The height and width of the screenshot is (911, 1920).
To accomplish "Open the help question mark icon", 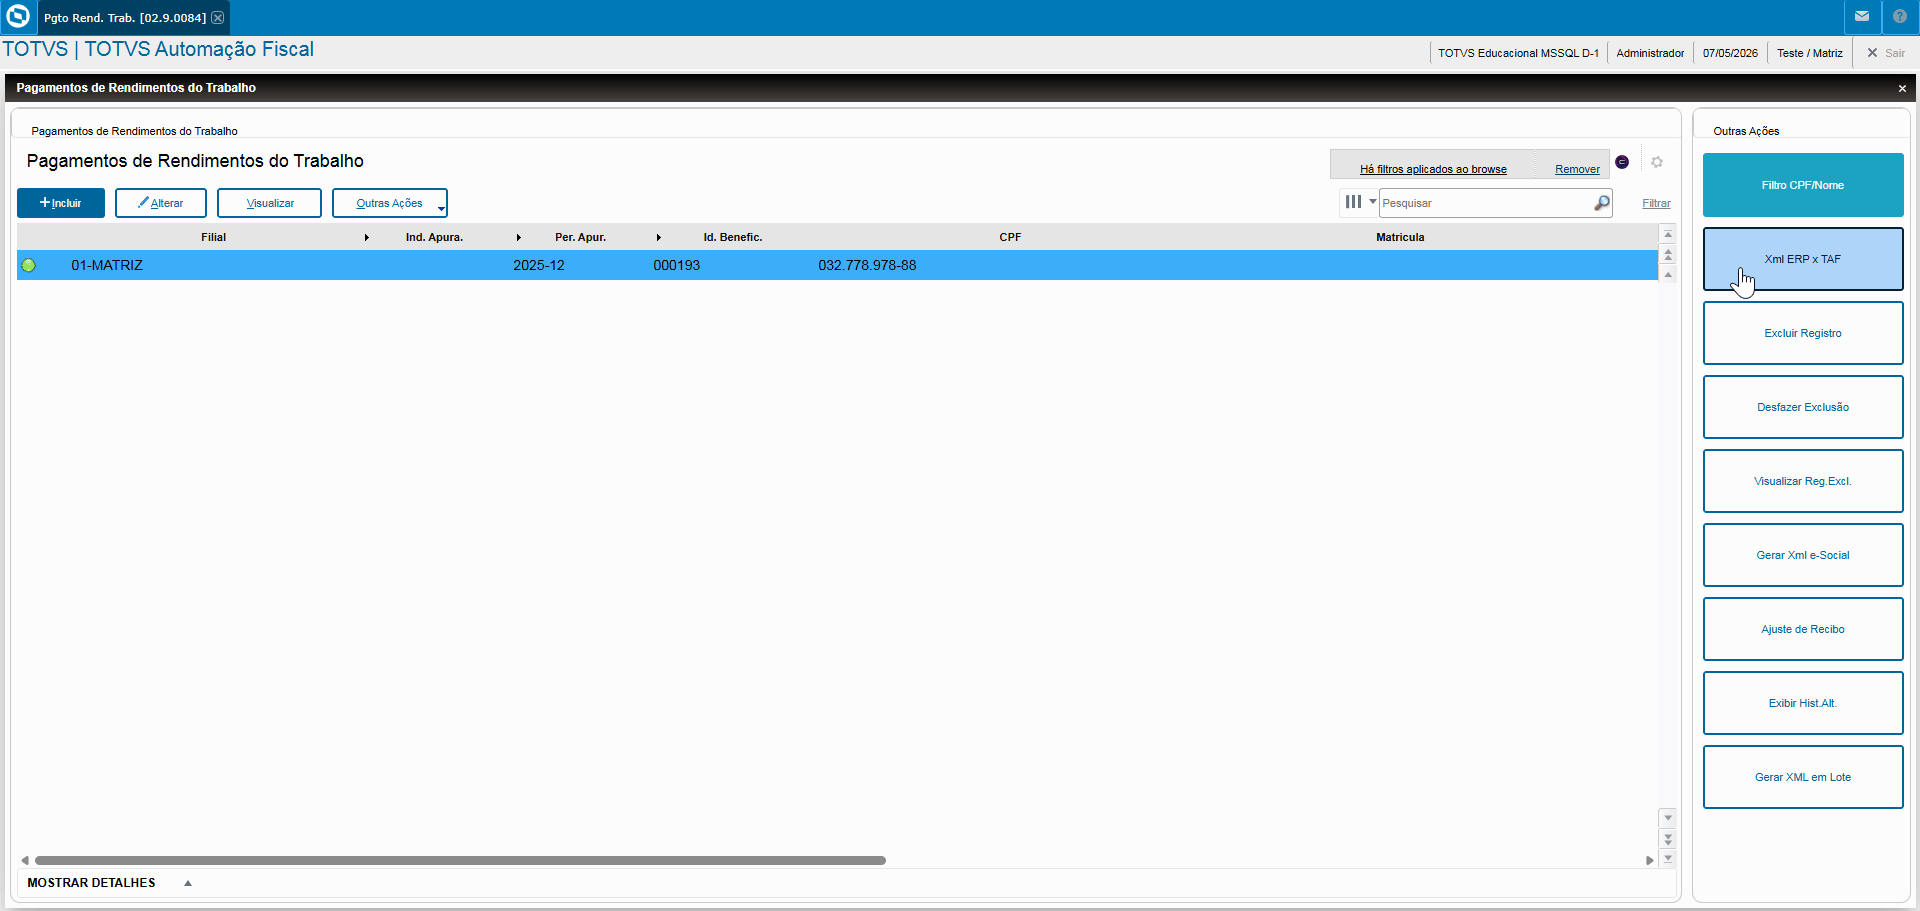I will (1900, 16).
